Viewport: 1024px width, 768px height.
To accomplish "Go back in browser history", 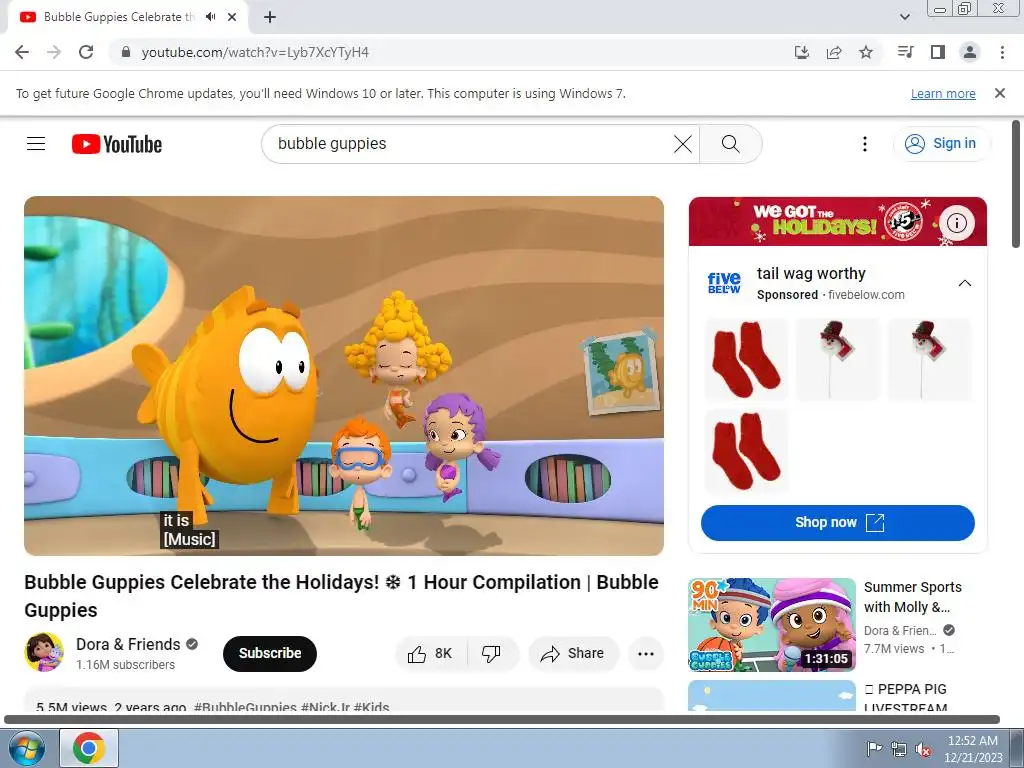I will pyautogui.click(x=22, y=52).
